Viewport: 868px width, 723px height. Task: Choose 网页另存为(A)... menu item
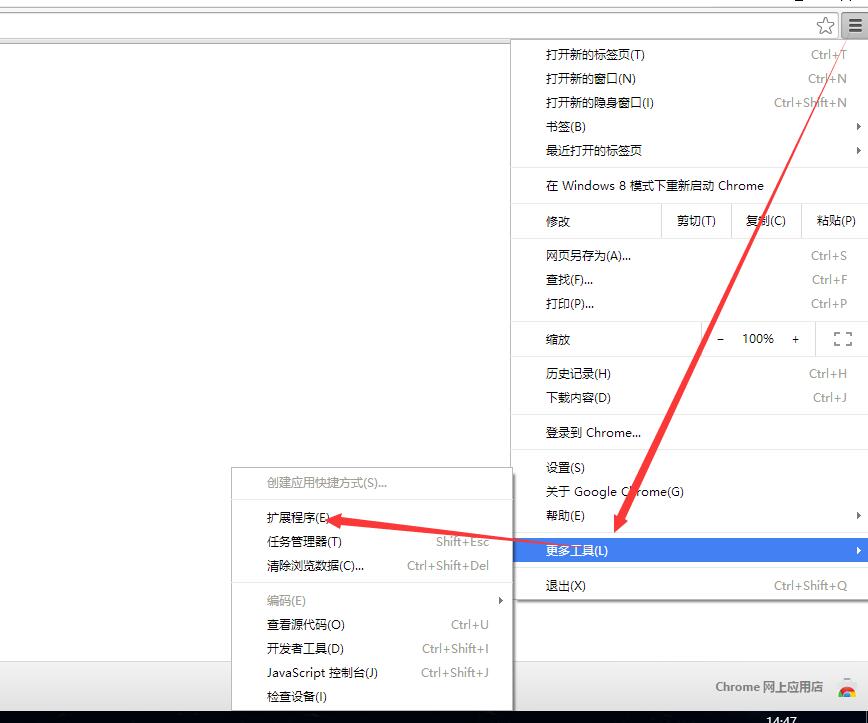click(689, 256)
